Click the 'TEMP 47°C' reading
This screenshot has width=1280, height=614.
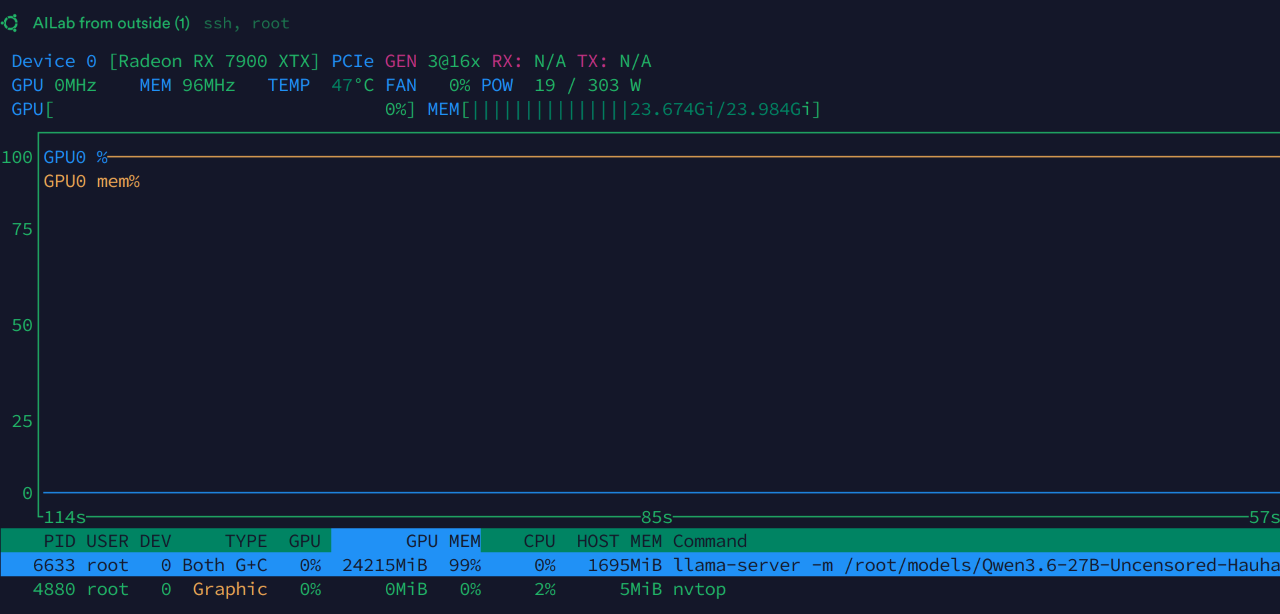(x=321, y=85)
